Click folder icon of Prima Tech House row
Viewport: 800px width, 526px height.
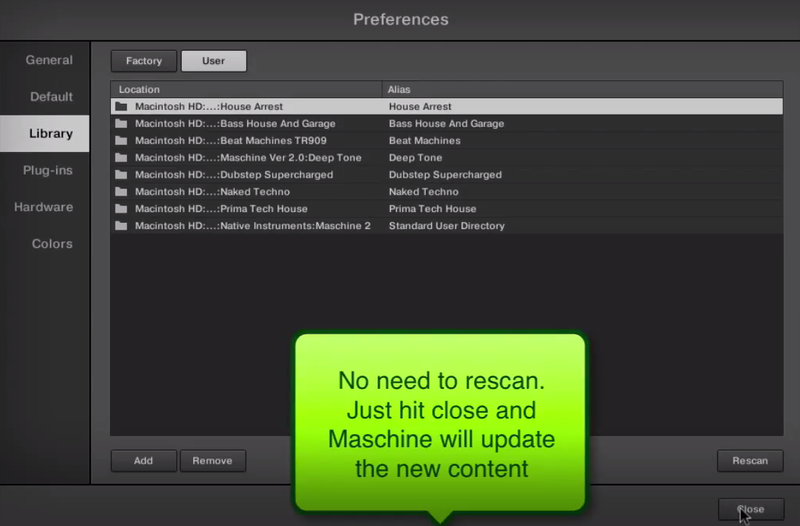[121, 209]
